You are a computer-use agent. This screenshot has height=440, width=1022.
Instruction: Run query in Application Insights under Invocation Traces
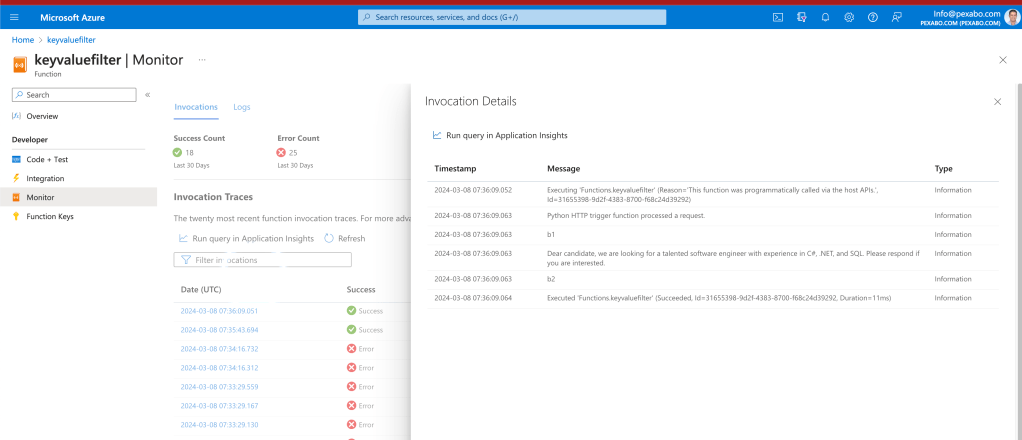247,239
